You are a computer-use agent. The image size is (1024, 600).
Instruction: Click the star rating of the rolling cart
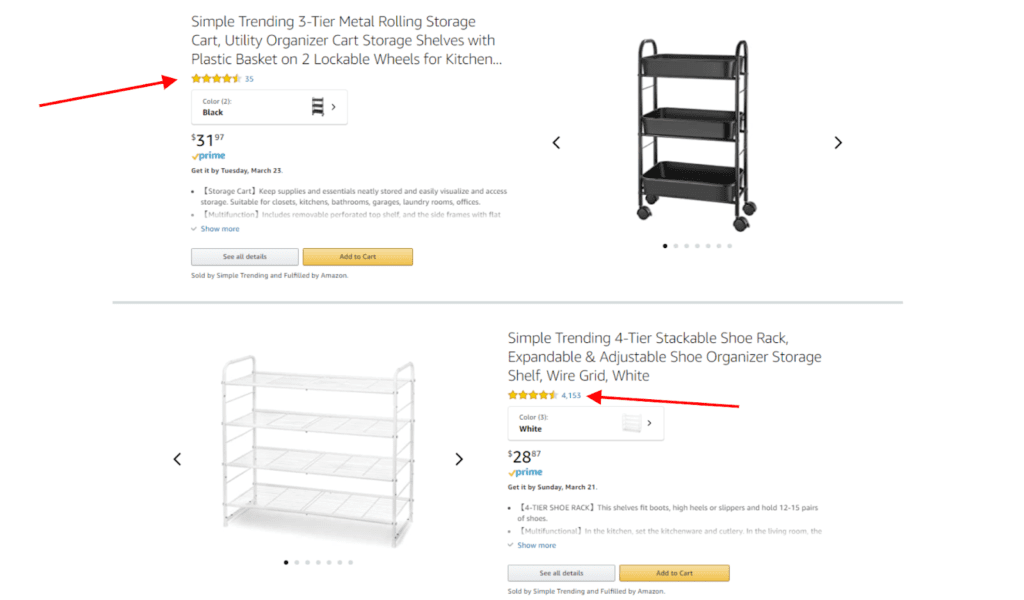pyautogui.click(x=213, y=78)
